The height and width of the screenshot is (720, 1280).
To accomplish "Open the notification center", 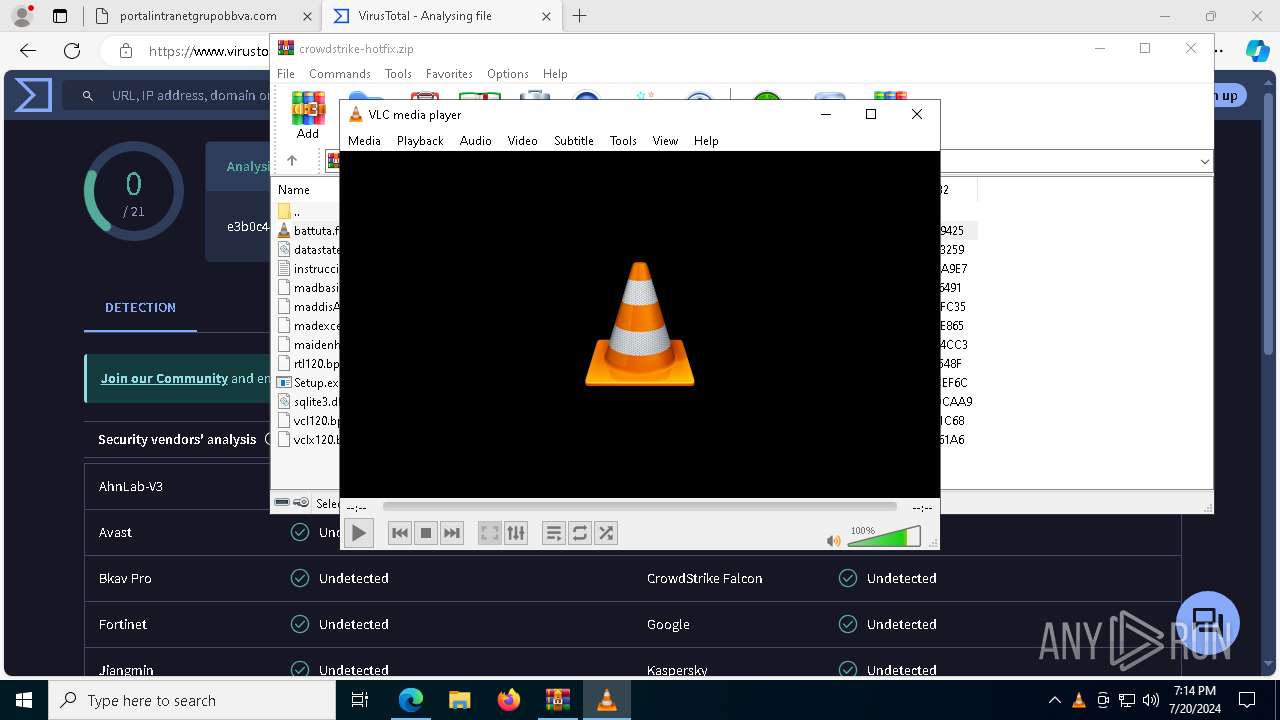I will click(1247, 700).
